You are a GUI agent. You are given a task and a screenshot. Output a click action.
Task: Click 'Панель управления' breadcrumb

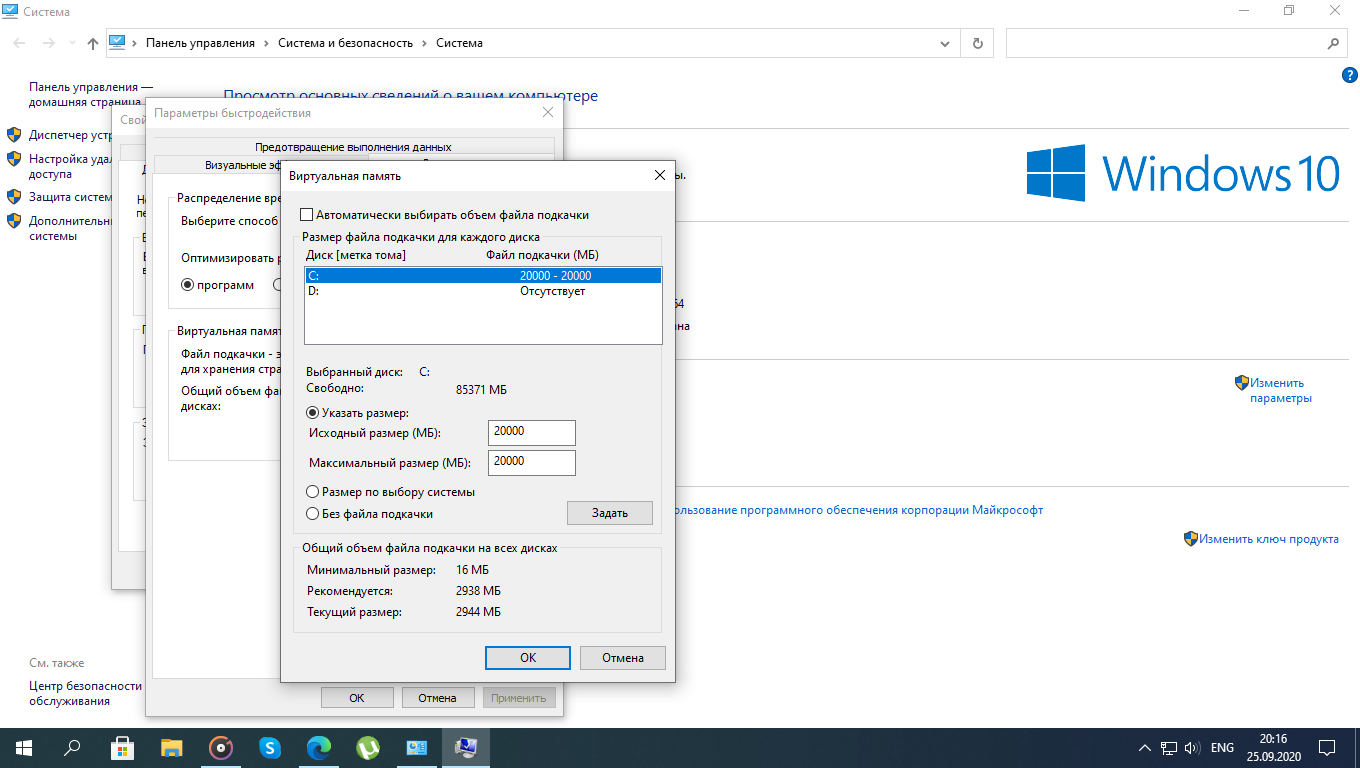click(x=200, y=44)
